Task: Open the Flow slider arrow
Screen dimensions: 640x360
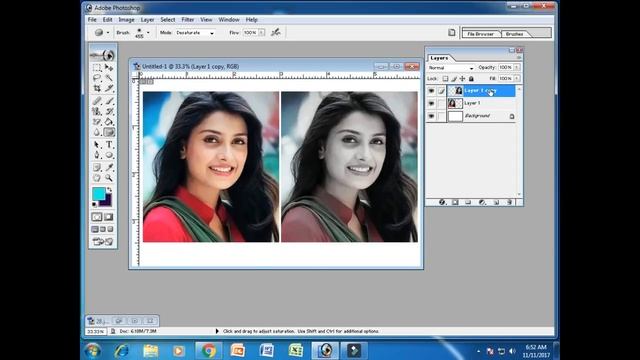Action: point(261,33)
